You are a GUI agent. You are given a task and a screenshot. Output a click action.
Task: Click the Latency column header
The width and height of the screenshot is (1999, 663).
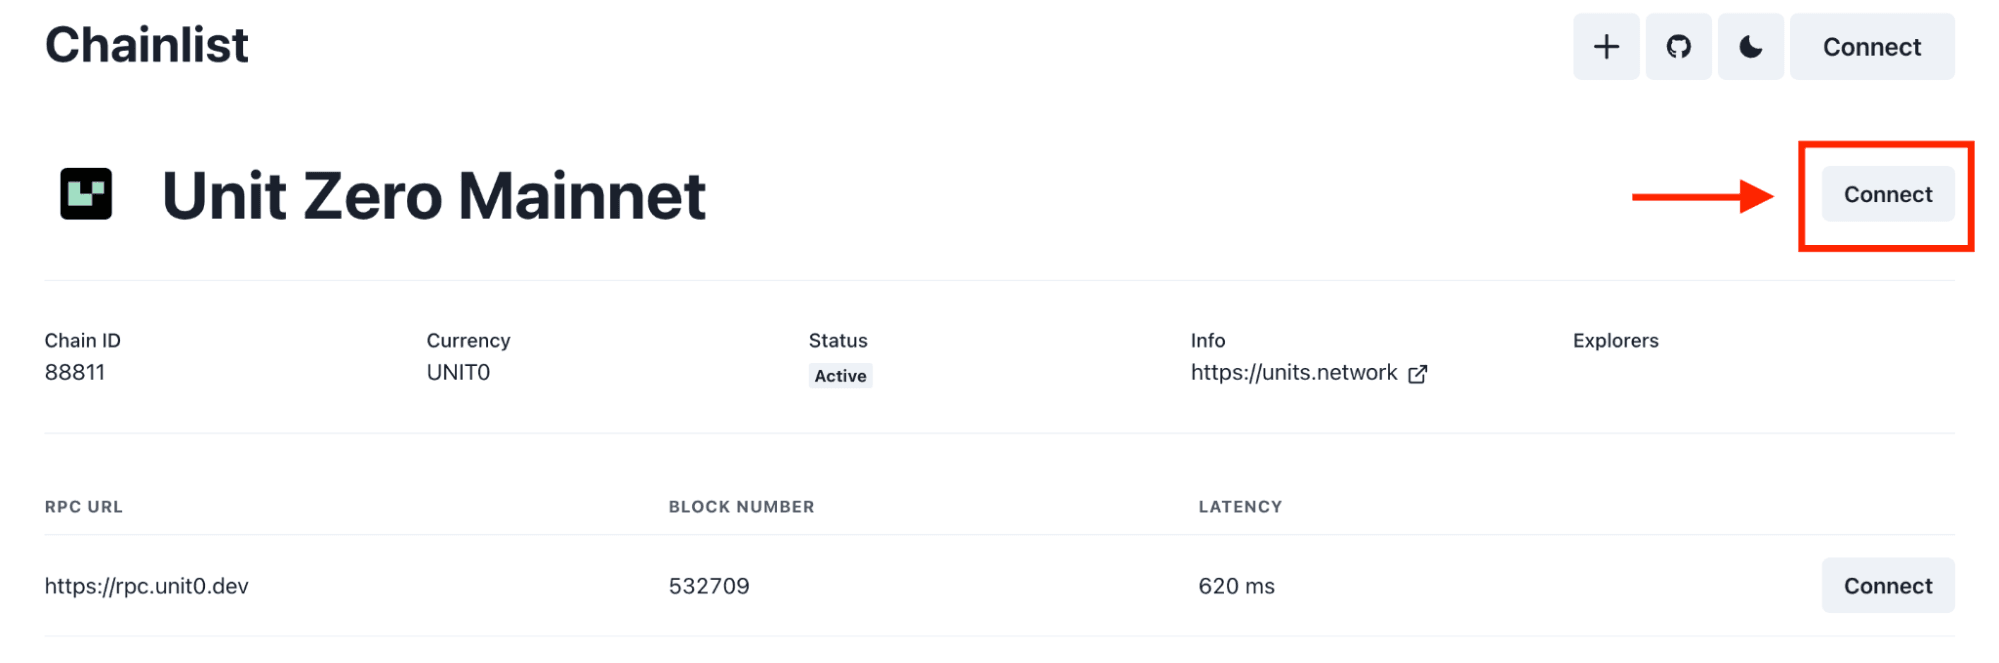coord(1240,507)
